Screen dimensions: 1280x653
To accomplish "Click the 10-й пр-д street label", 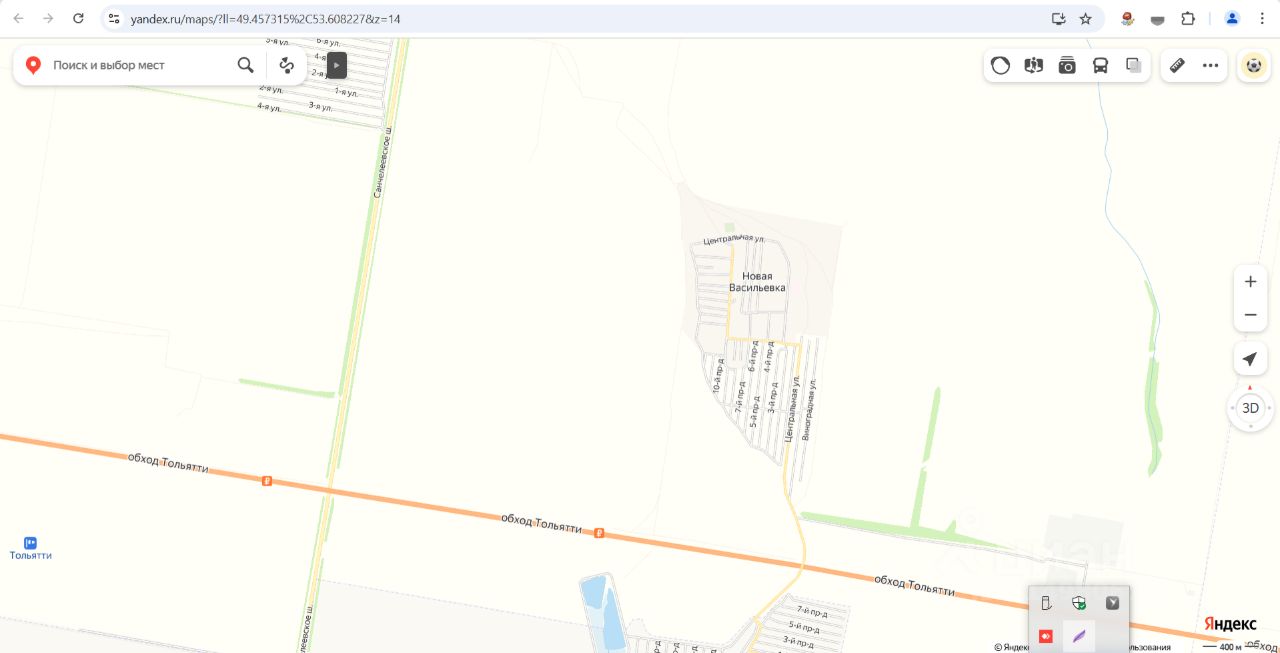I will coord(718,376).
